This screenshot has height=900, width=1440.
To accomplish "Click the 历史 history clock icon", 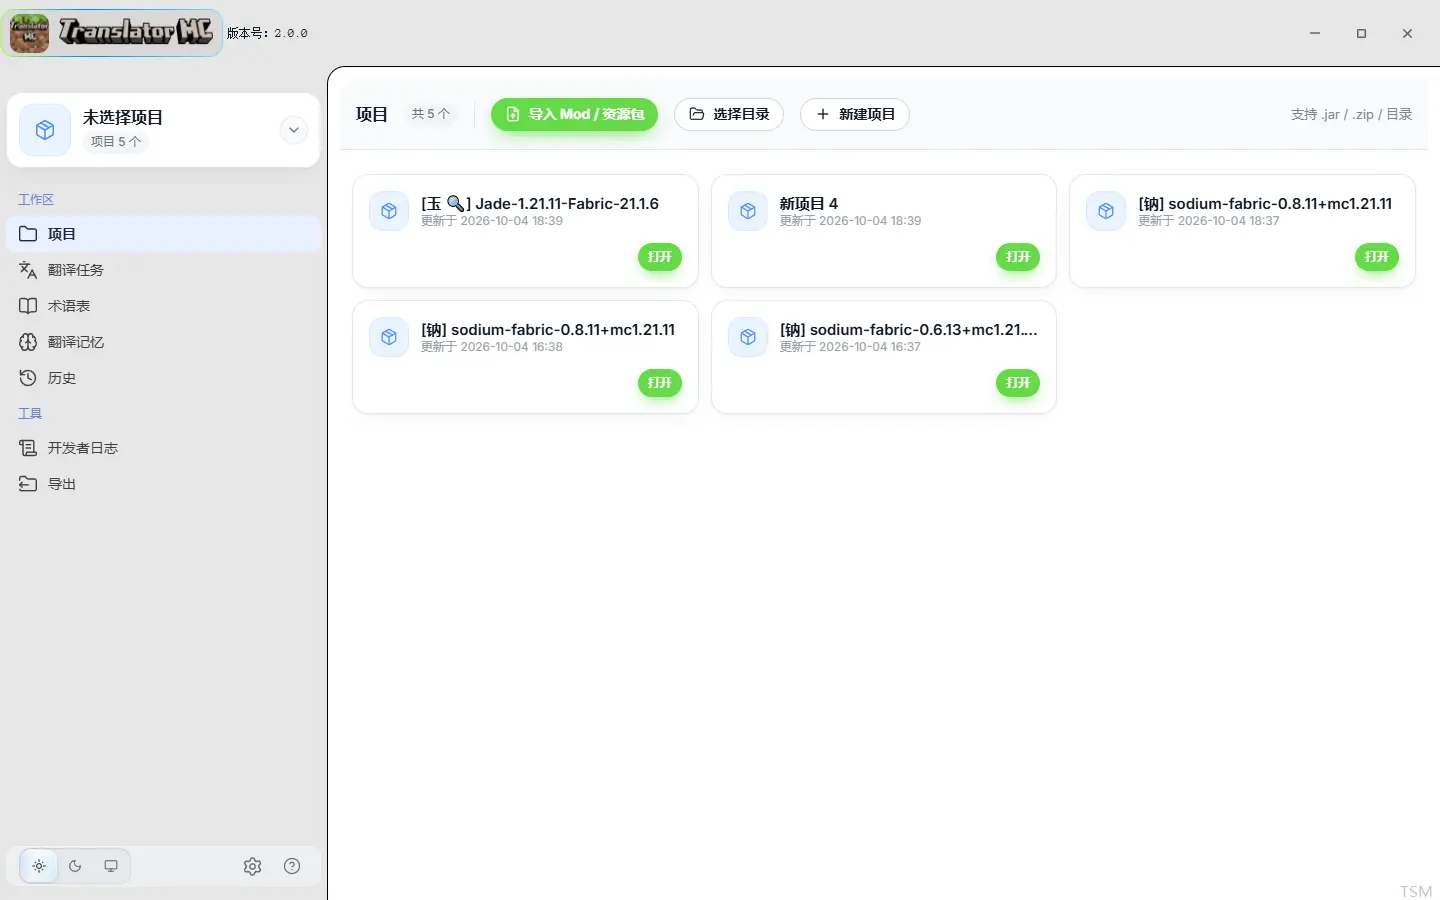I will [28, 378].
